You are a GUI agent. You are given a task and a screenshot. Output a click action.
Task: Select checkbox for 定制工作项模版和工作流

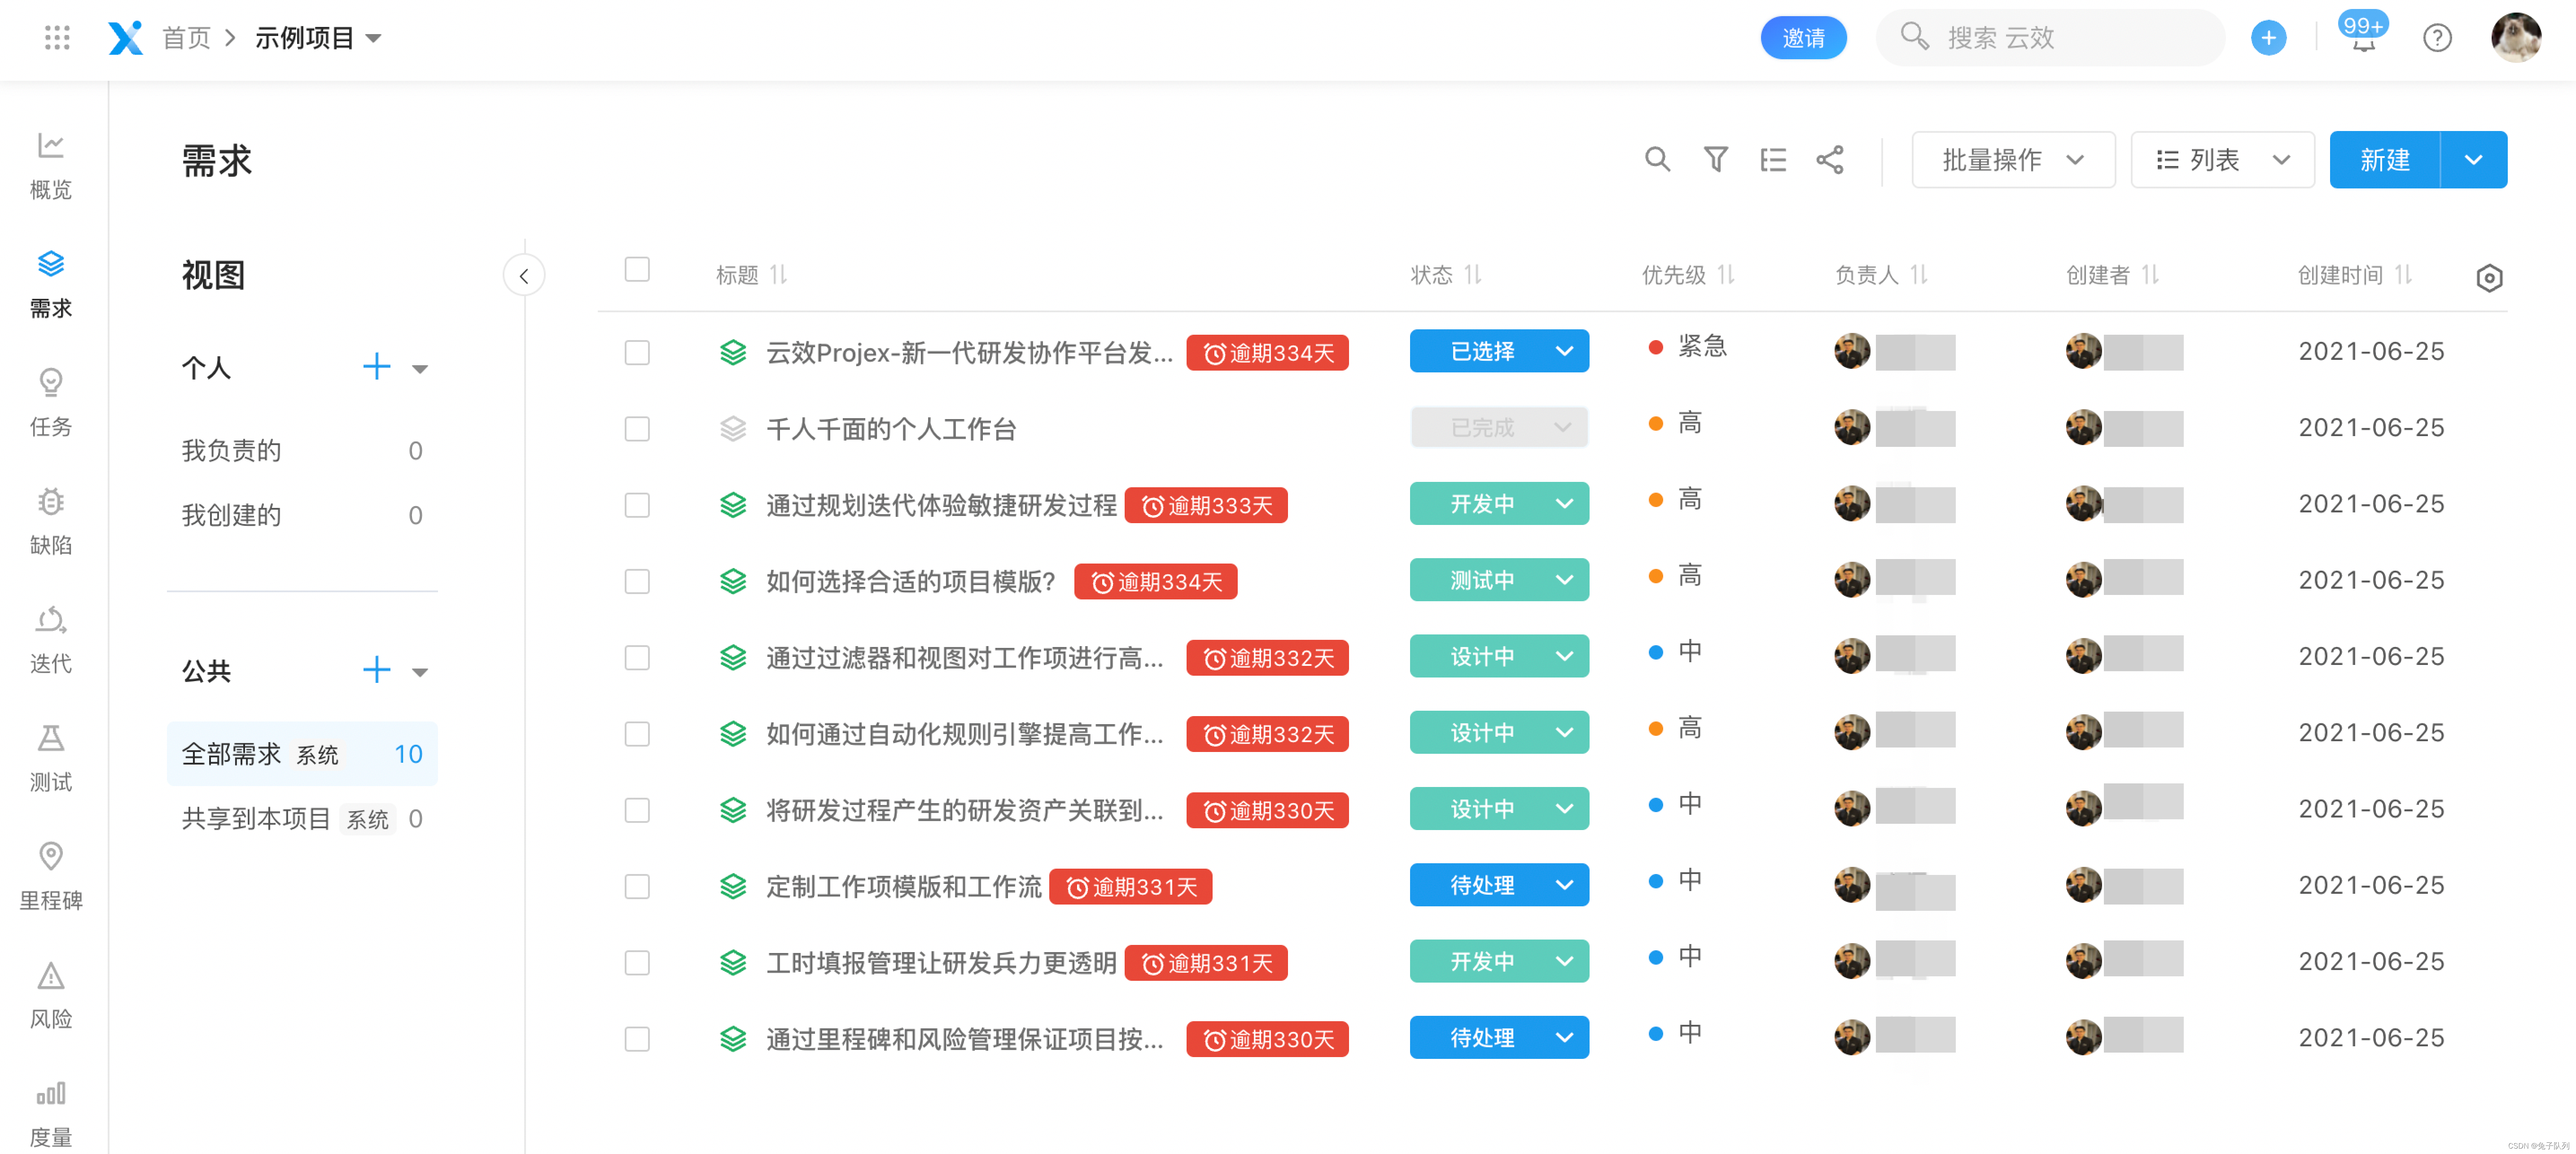(637, 886)
